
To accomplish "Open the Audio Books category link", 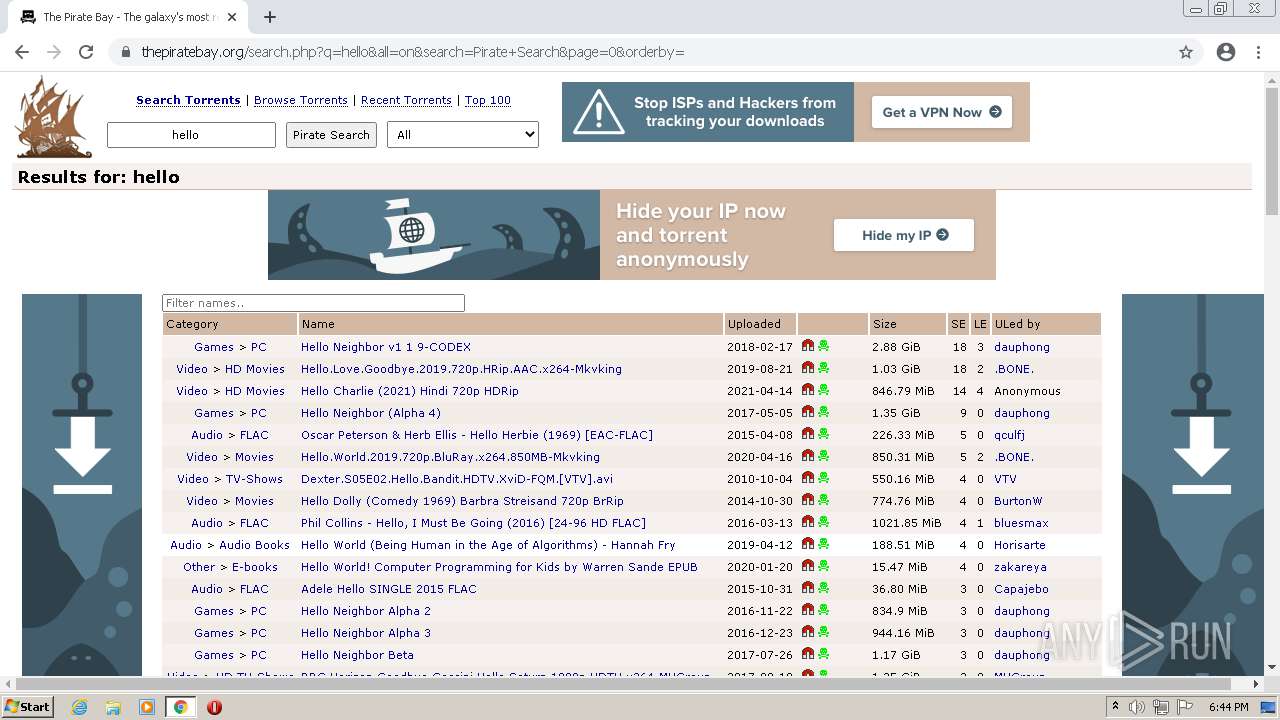I will click(x=254, y=545).
